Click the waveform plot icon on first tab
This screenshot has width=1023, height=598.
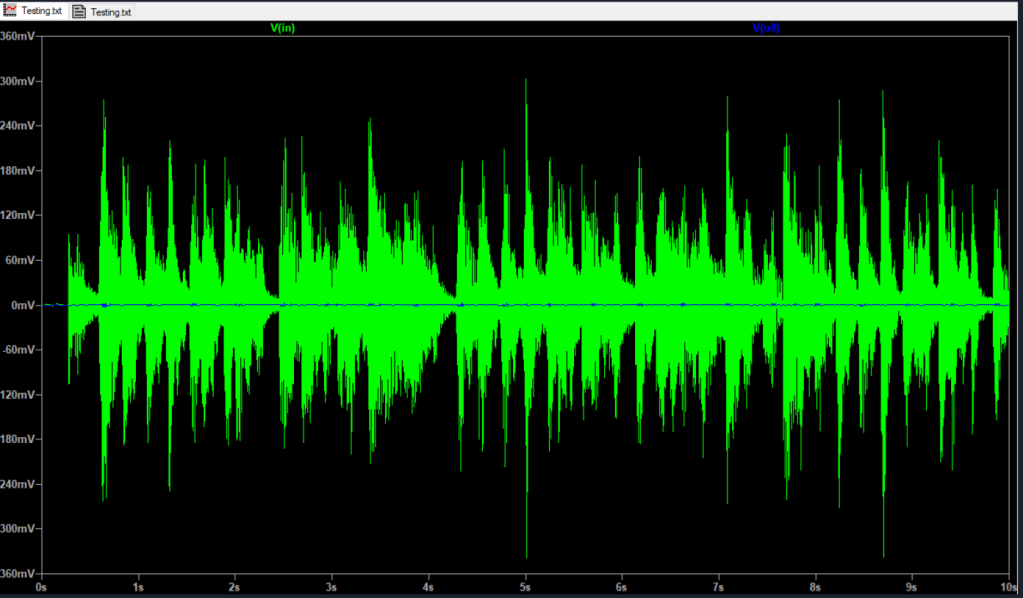click(10, 11)
